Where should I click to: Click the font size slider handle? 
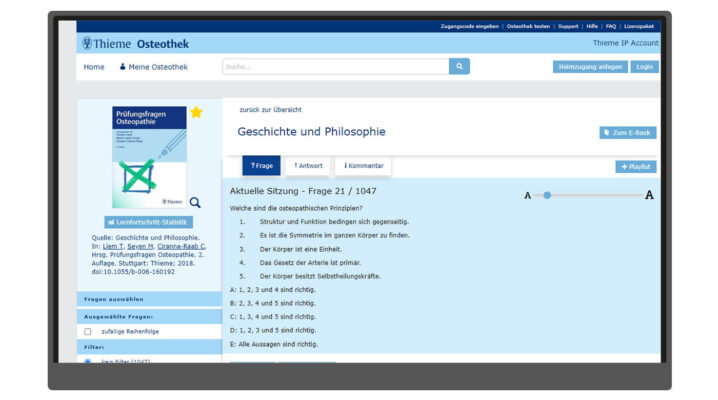(547, 195)
